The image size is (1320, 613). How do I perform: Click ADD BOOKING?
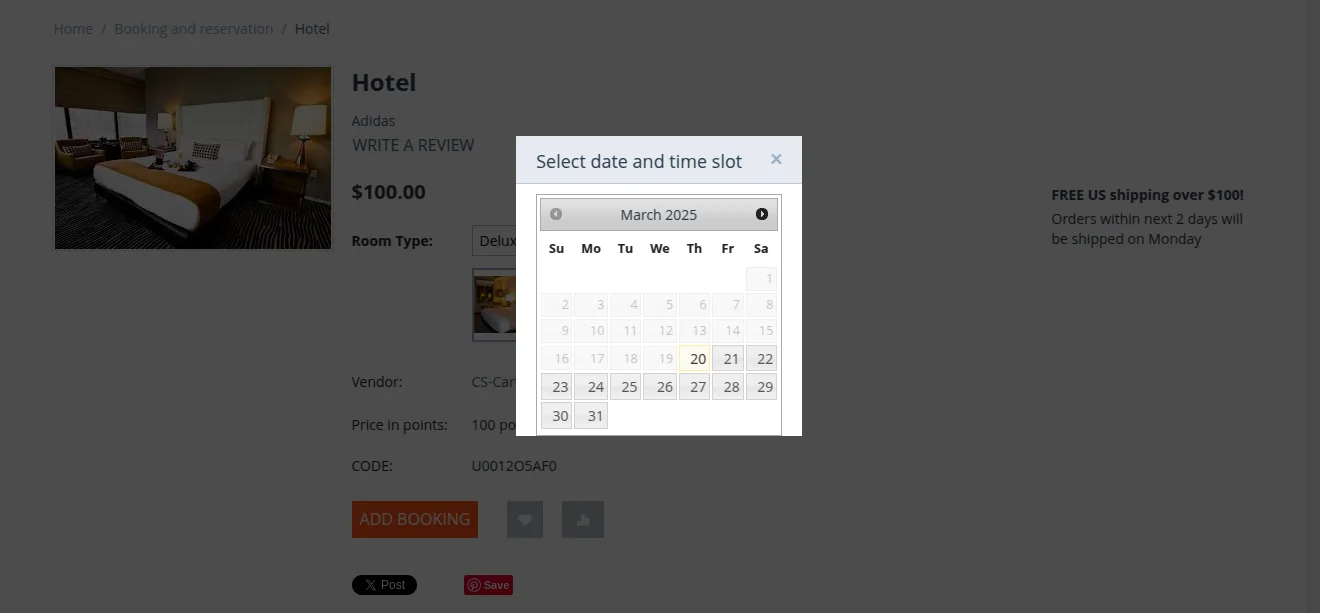414,519
